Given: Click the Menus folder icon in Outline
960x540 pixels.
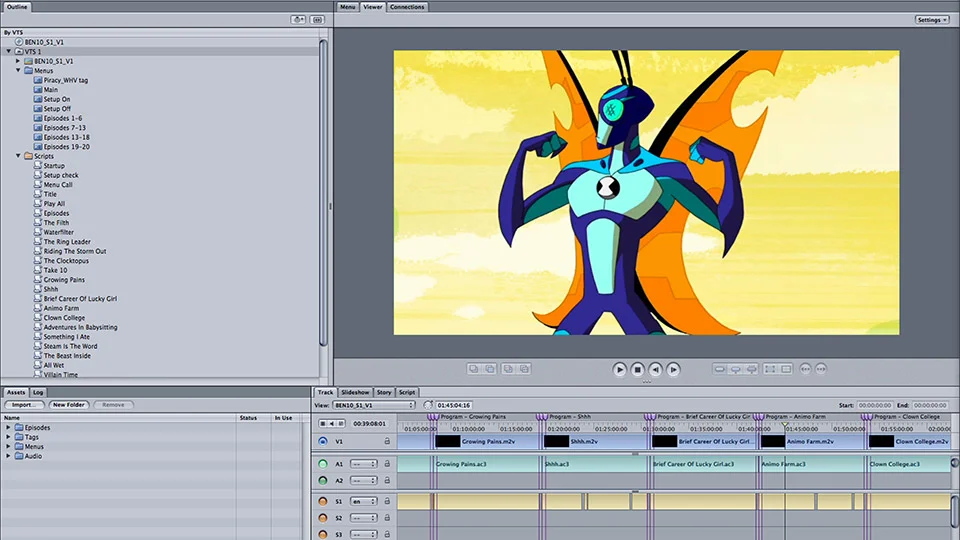Looking at the screenshot, I should (28, 70).
